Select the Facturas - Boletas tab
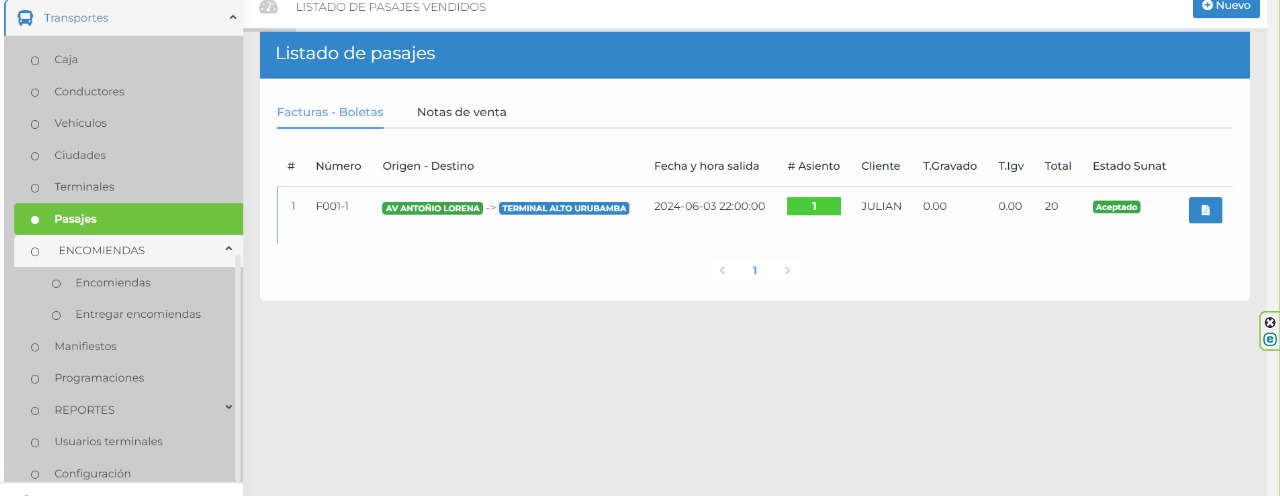The image size is (1280, 496). pos(330,112)
